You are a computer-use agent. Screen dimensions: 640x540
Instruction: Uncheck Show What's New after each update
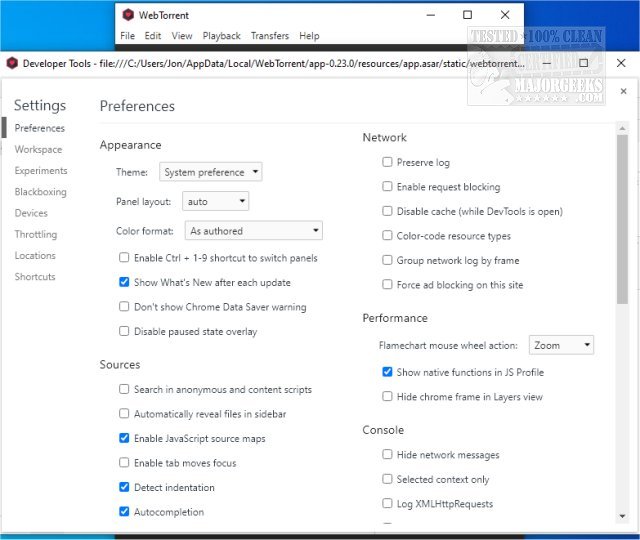pyautogui.click(x=124, y=282)
